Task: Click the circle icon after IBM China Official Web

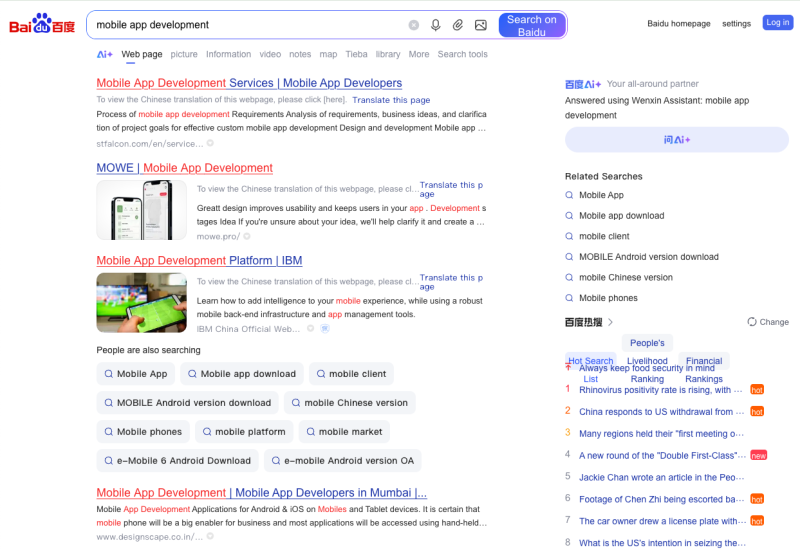Action: 310,329
